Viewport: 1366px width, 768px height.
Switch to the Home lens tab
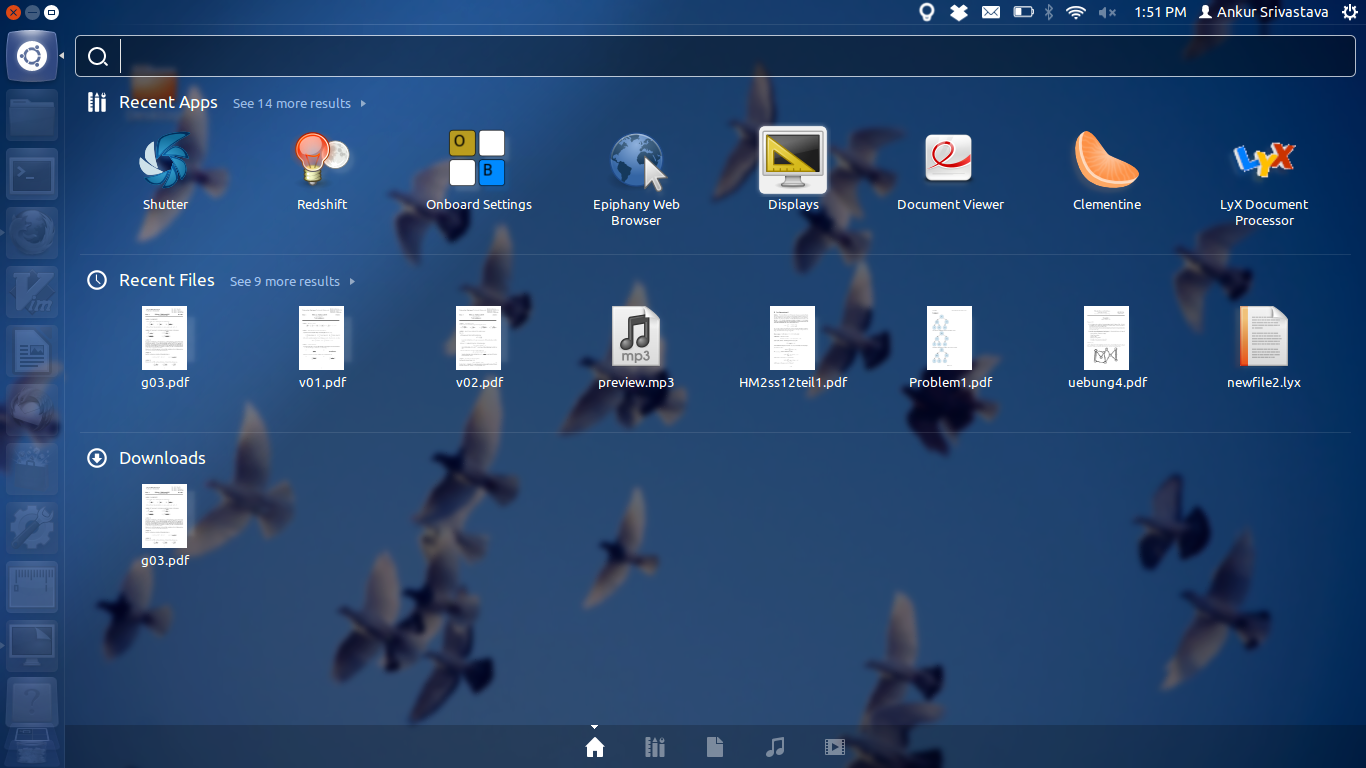point(595,746)
